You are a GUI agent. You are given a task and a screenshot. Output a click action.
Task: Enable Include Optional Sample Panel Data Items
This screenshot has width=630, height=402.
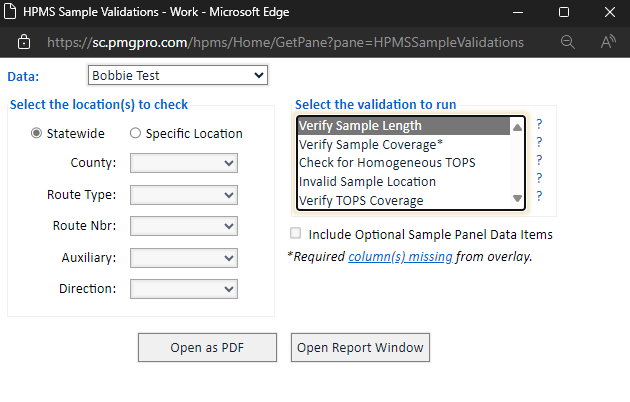pyautogui.click(x=296, y=233)
